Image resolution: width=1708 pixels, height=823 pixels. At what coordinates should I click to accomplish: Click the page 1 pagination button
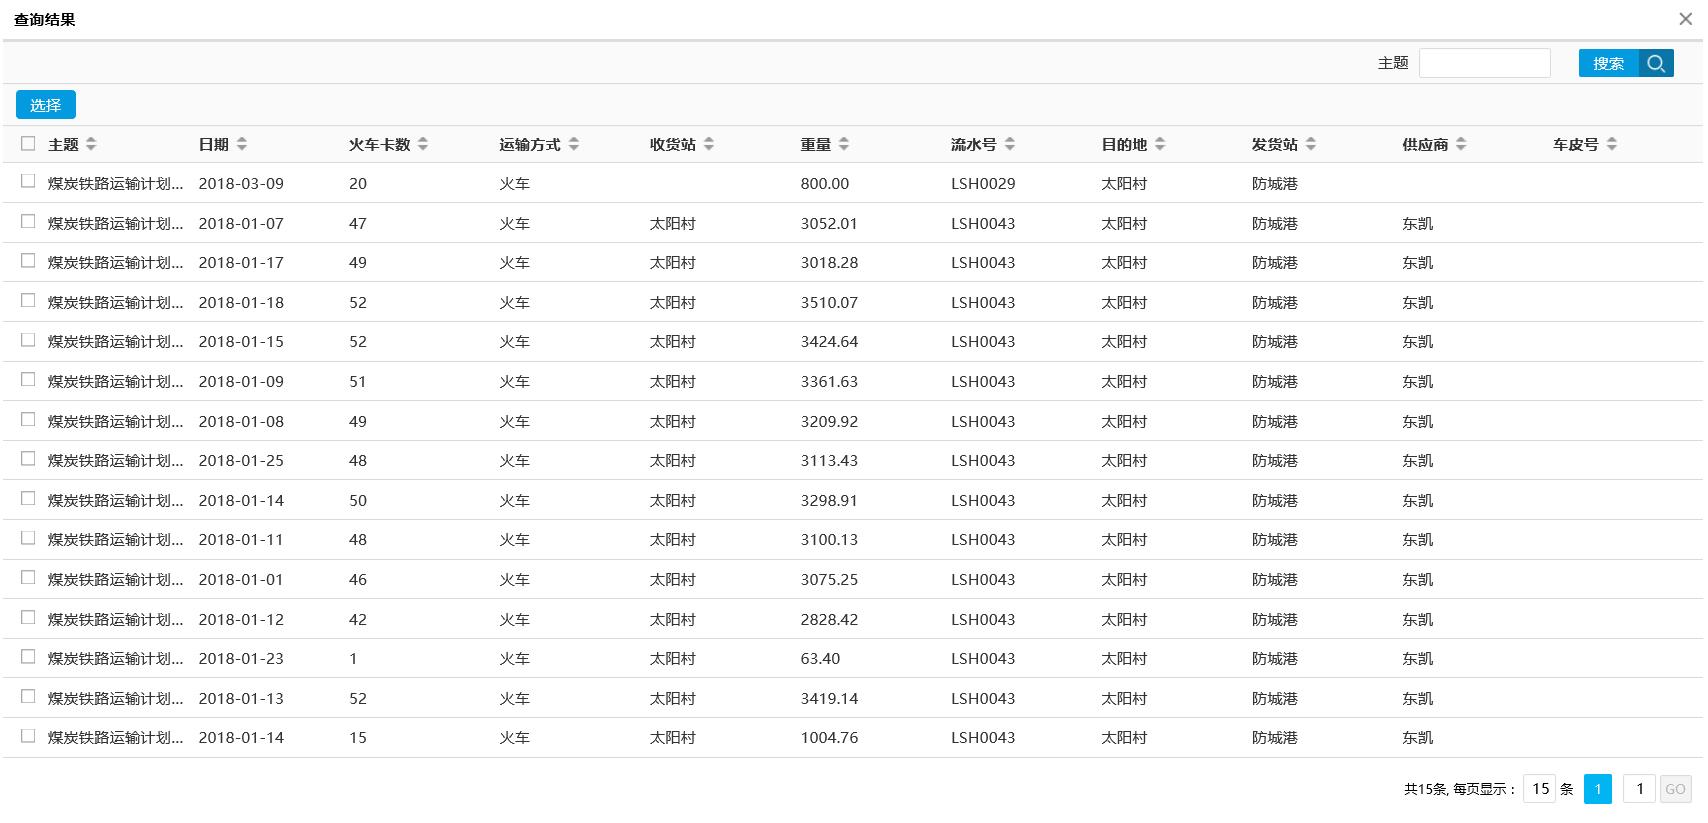1597,789
